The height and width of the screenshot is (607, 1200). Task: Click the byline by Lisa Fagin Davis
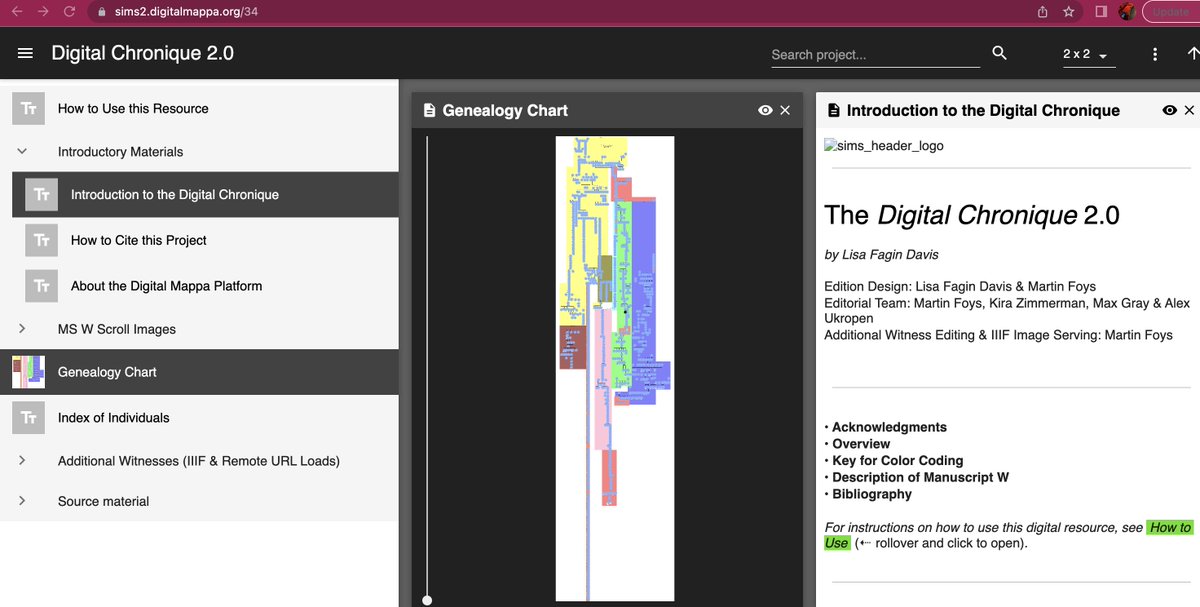tap(881, 254)
